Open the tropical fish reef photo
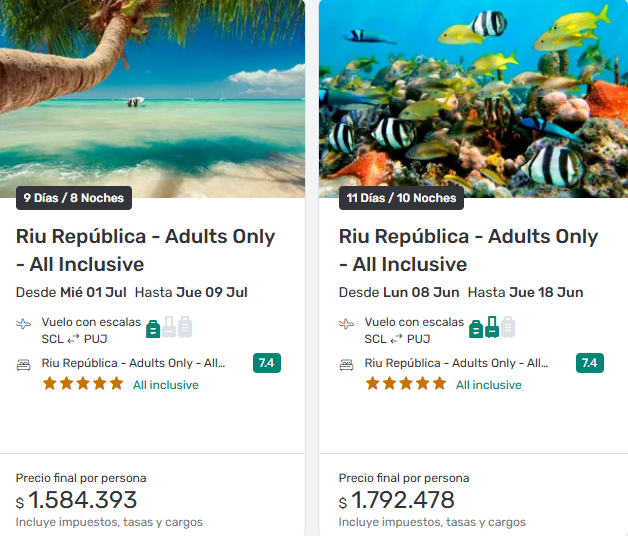The width and height of the screenshot is (628, 536). point(473,90)
